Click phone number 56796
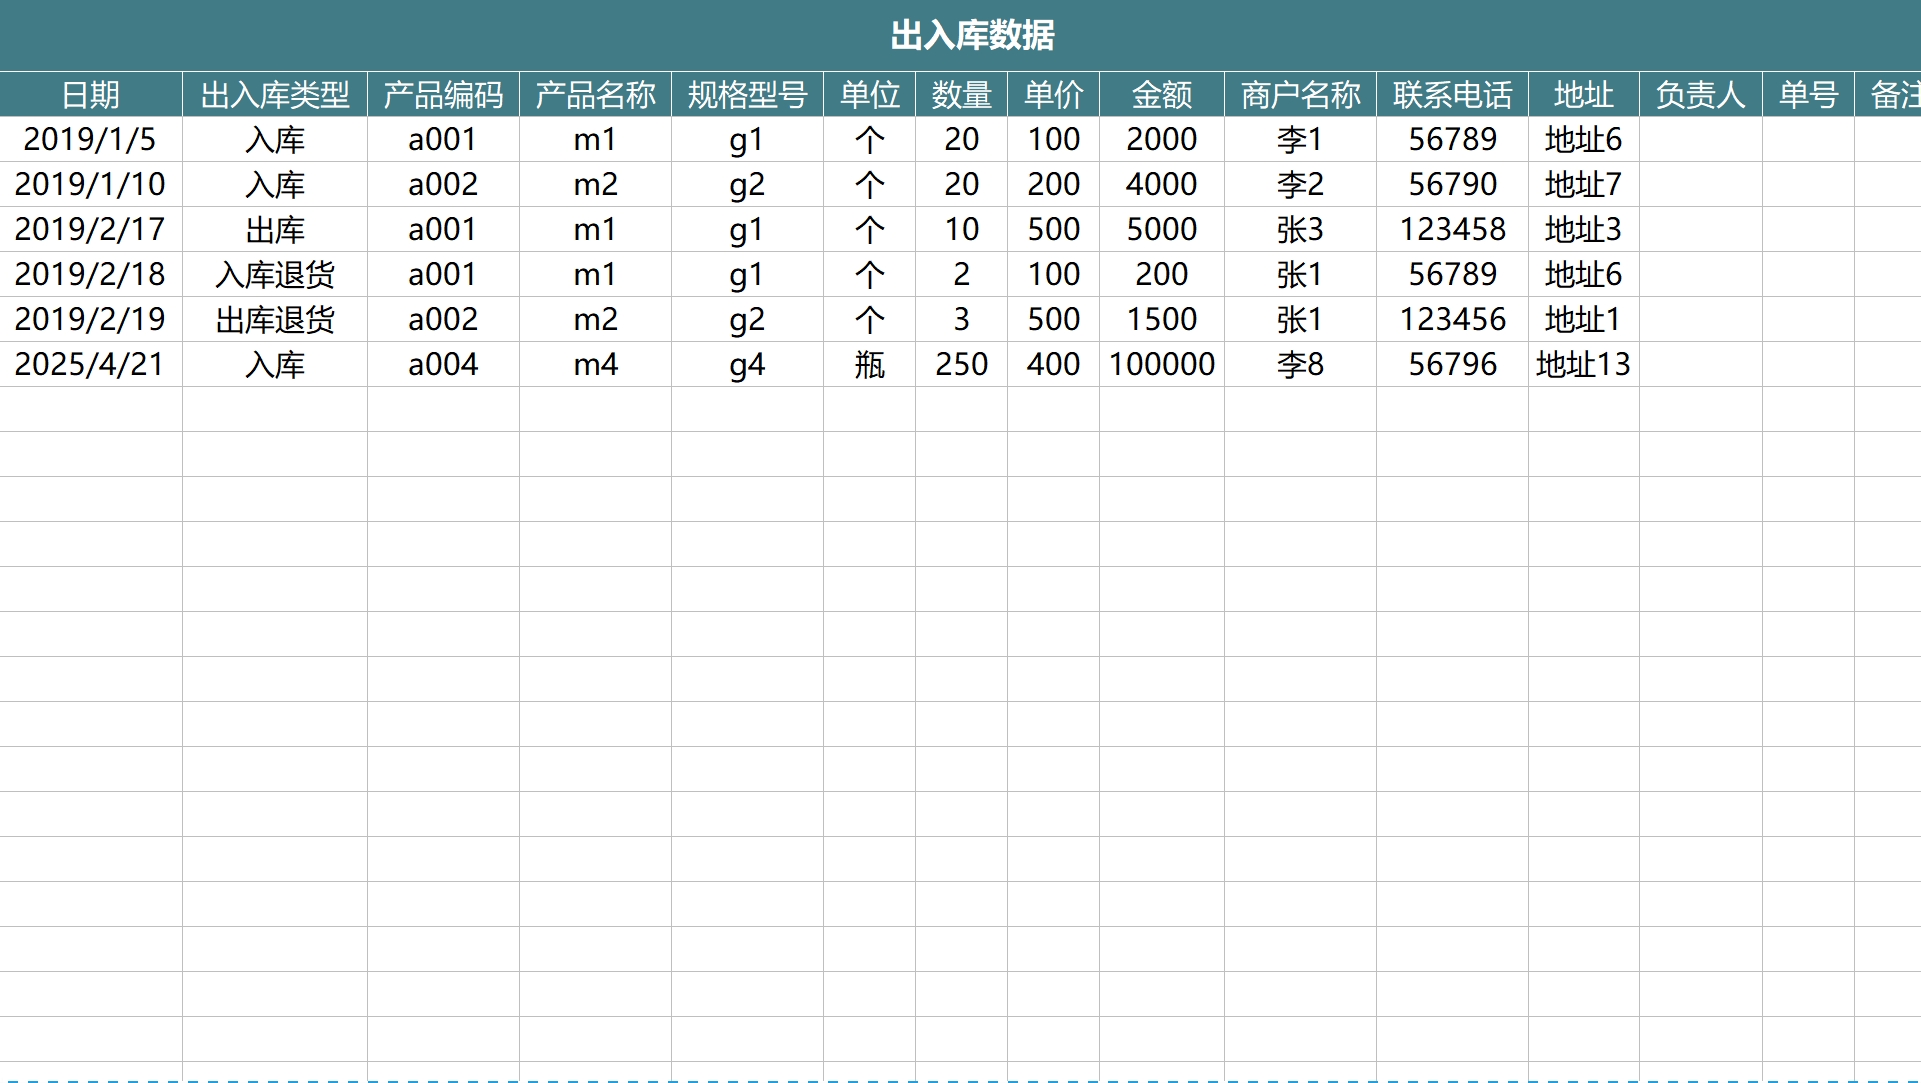1921x1083 pixels. pos(1452,364)
